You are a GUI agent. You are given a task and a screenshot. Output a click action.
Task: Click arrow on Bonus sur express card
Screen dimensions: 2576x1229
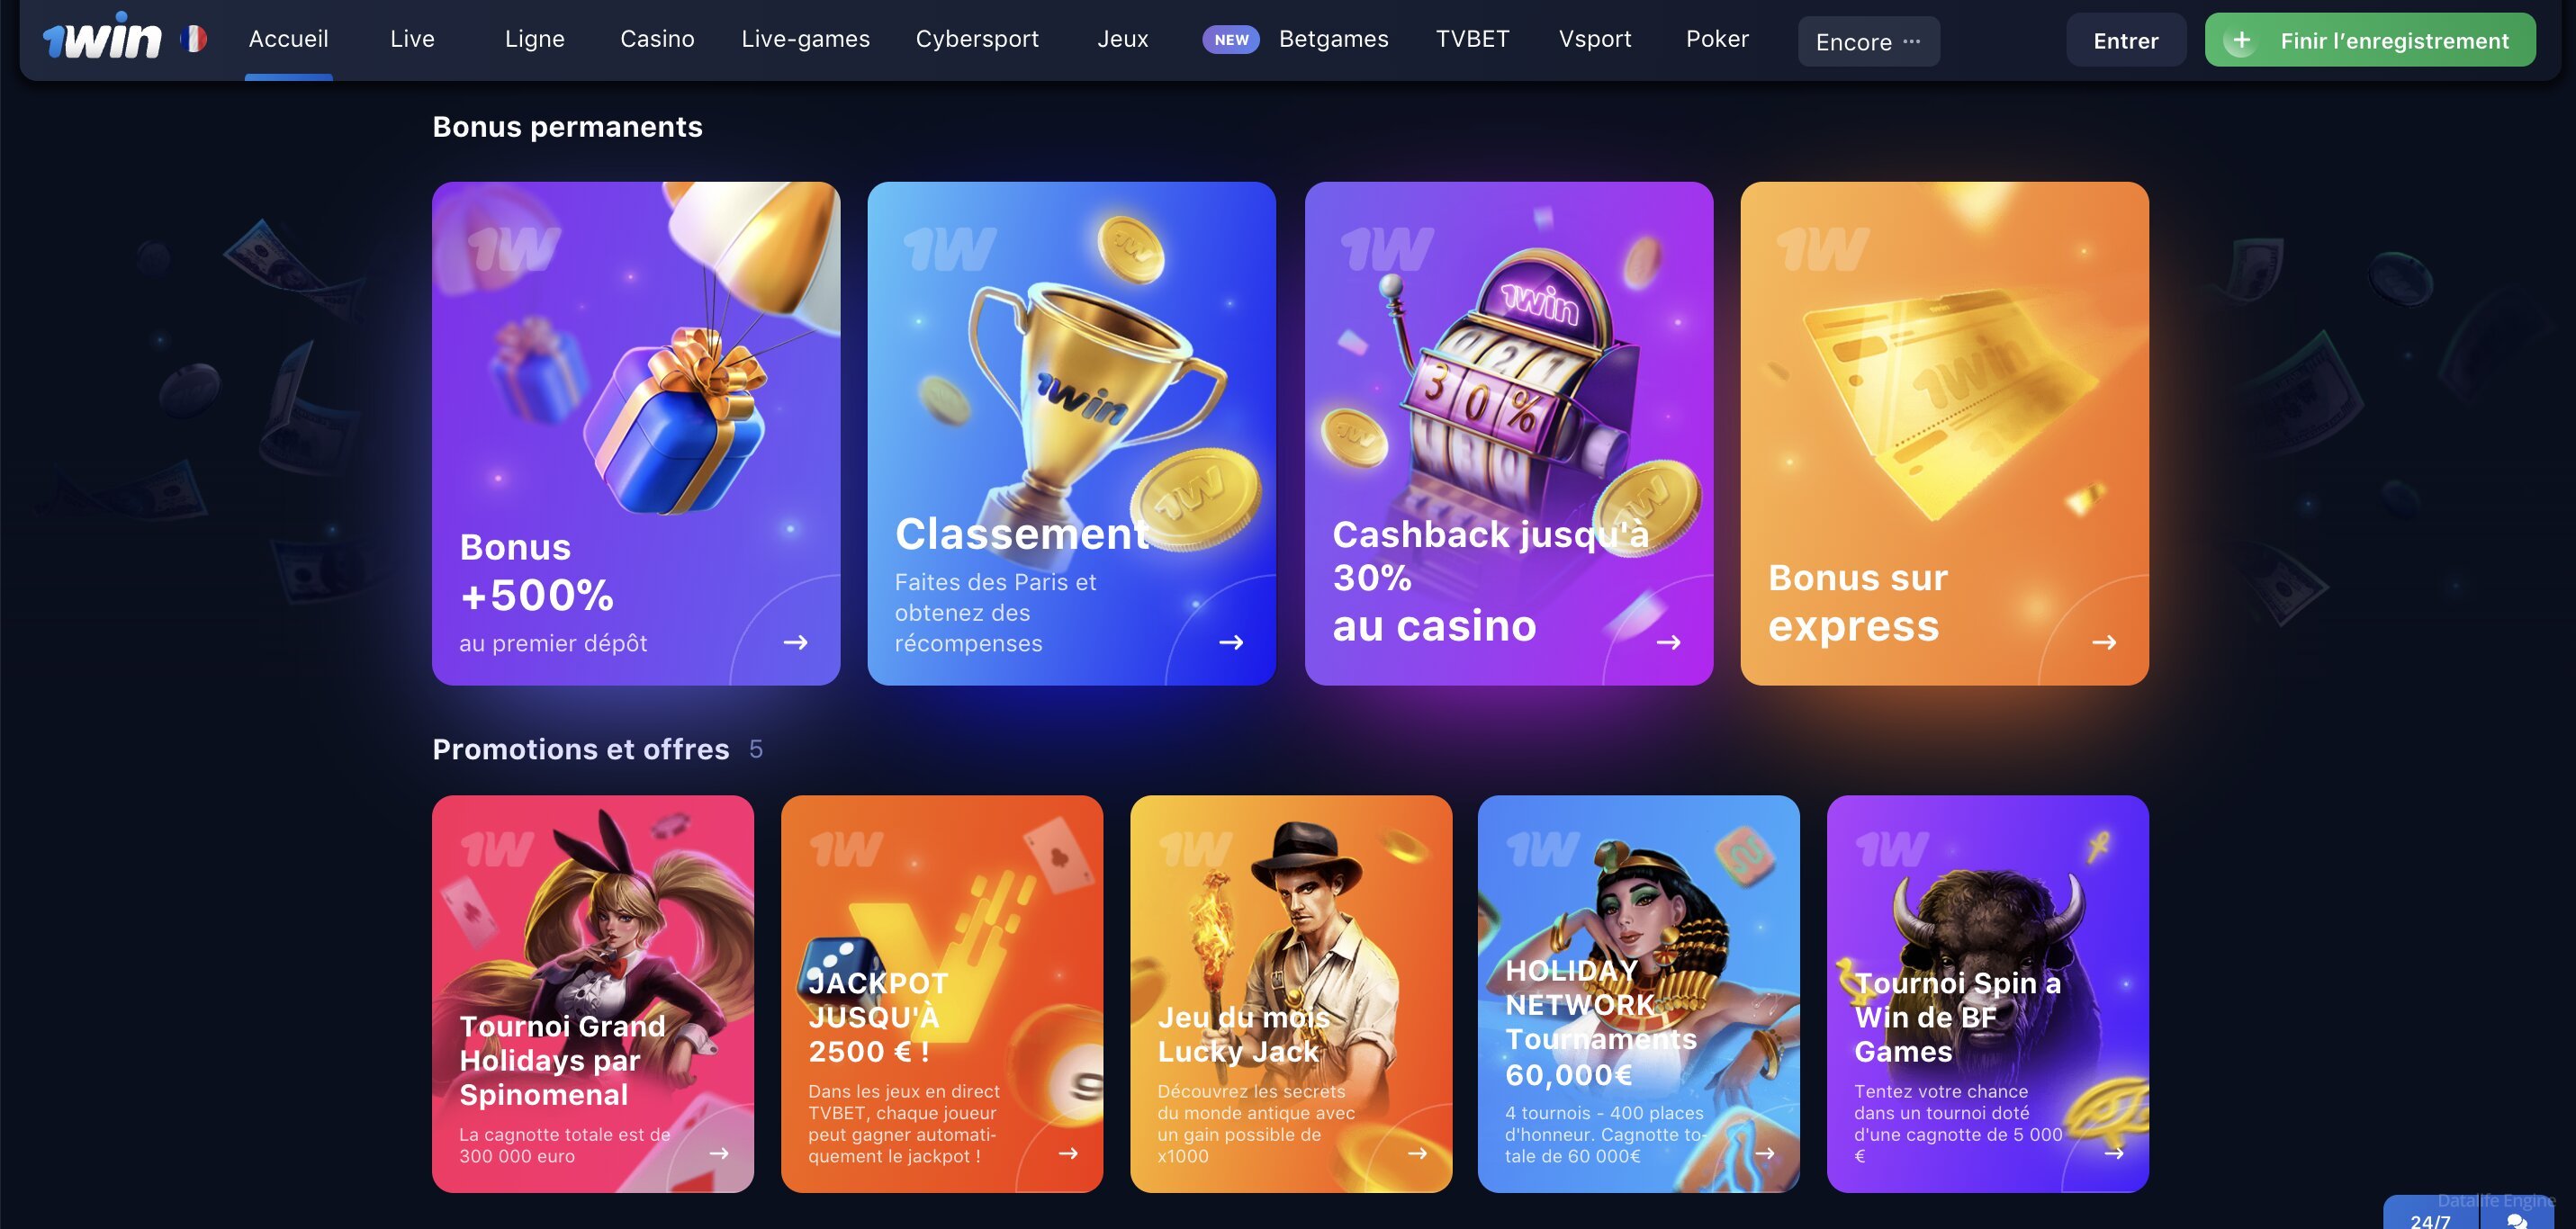click(x=2104, y=642)
